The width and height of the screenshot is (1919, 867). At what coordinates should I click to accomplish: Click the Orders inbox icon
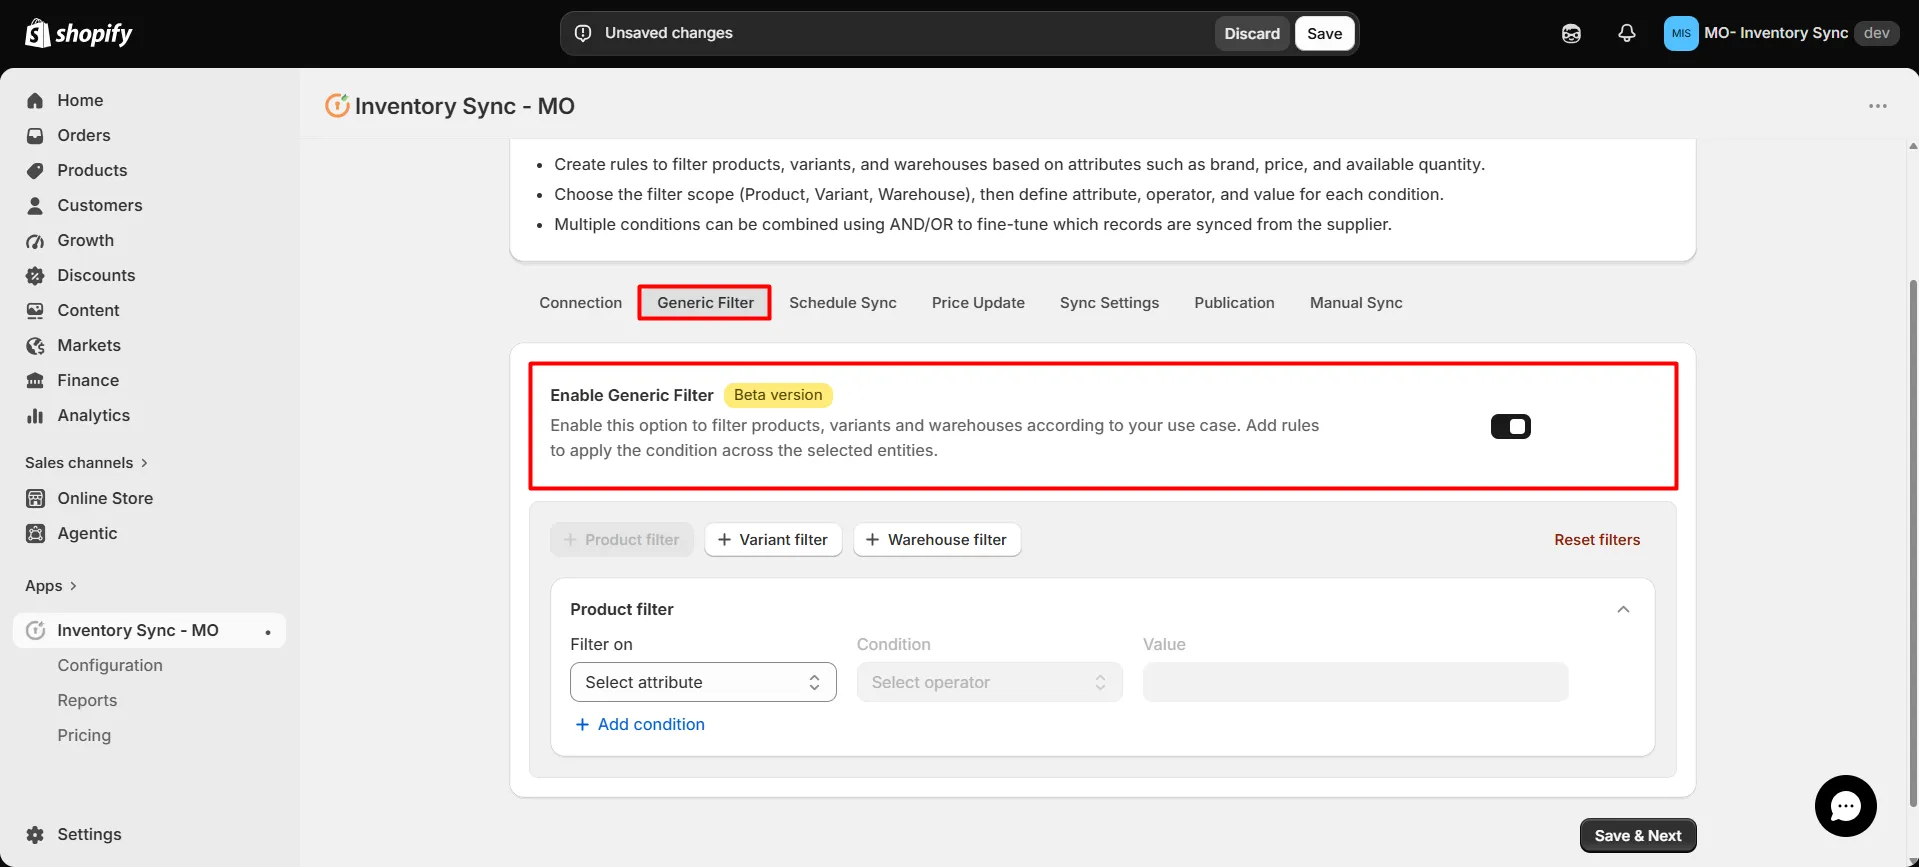click(35, 135)
